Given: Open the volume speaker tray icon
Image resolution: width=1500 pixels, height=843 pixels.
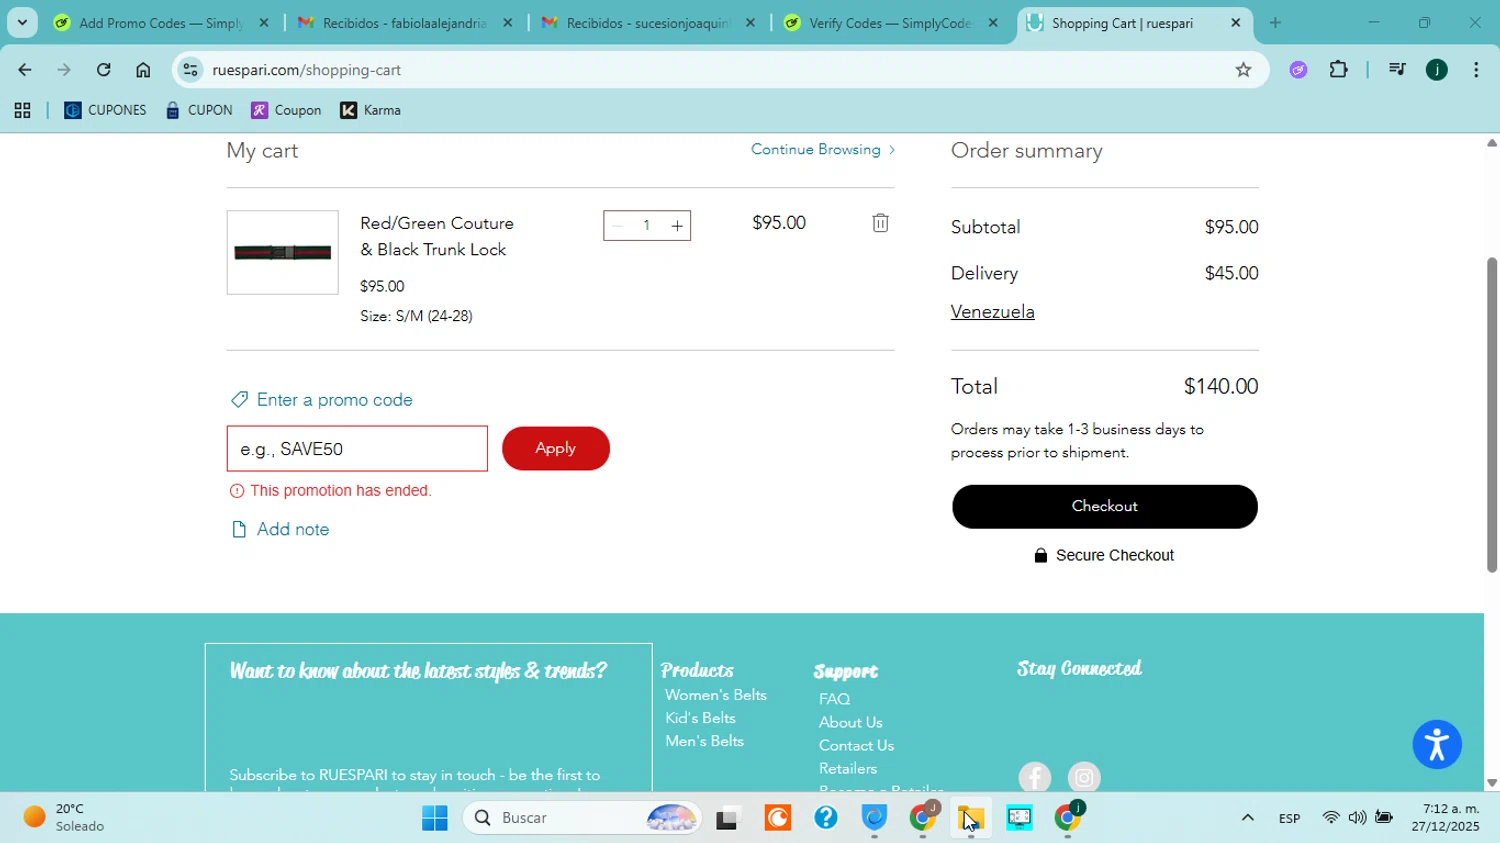Looking at the screenshot, I should coord(1357,818).
